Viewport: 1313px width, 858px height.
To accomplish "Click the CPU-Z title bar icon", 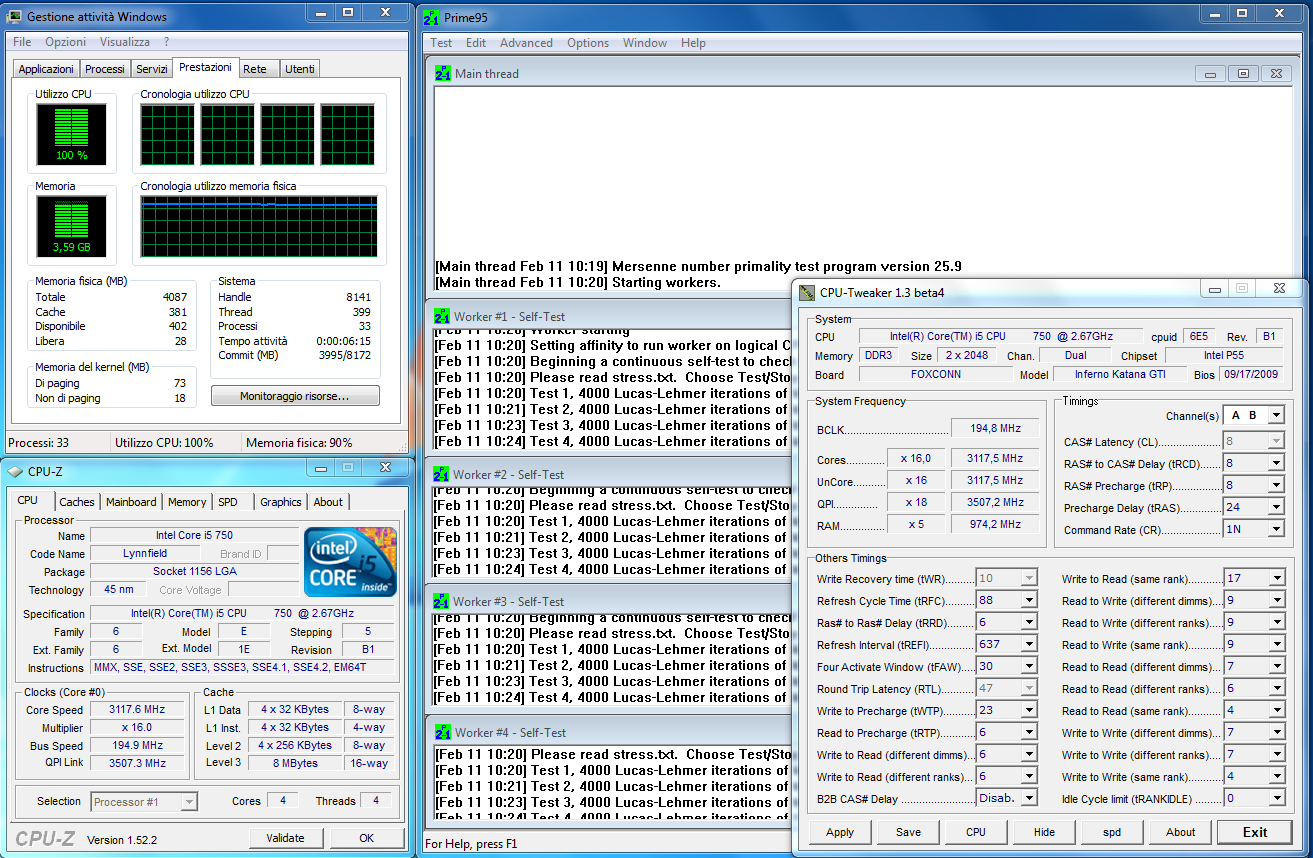I will coord(15,471).
